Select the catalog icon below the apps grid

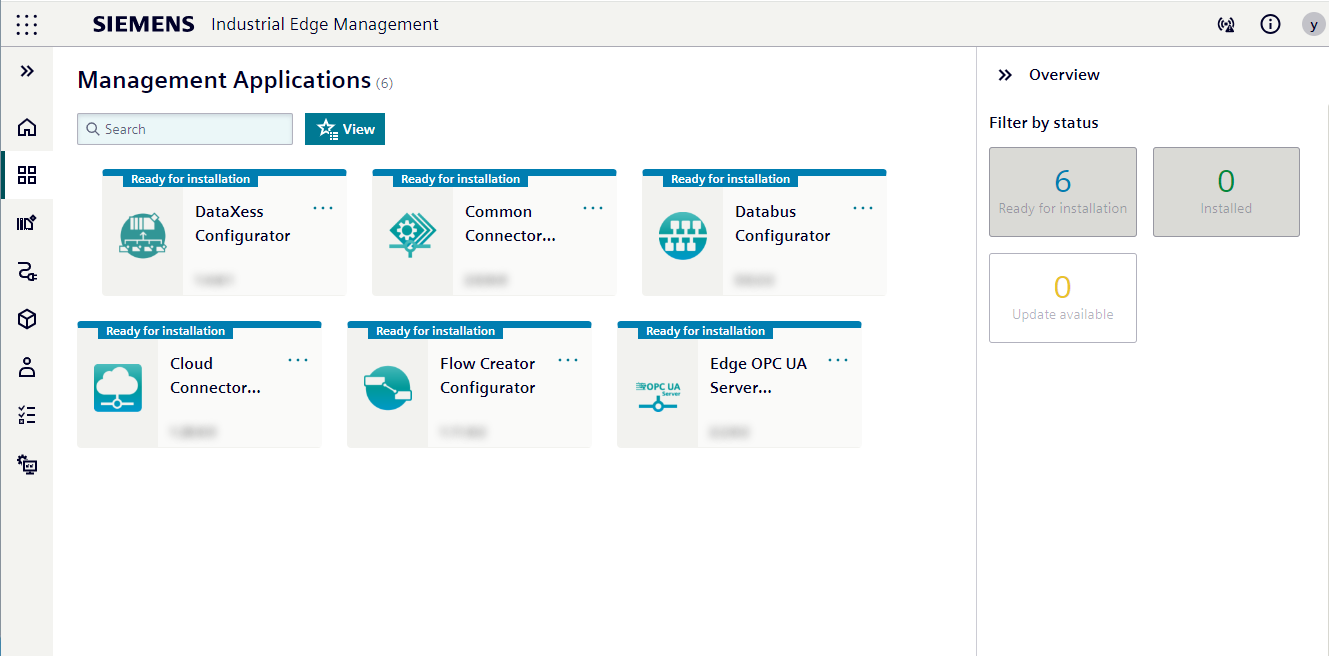[26, 223]
